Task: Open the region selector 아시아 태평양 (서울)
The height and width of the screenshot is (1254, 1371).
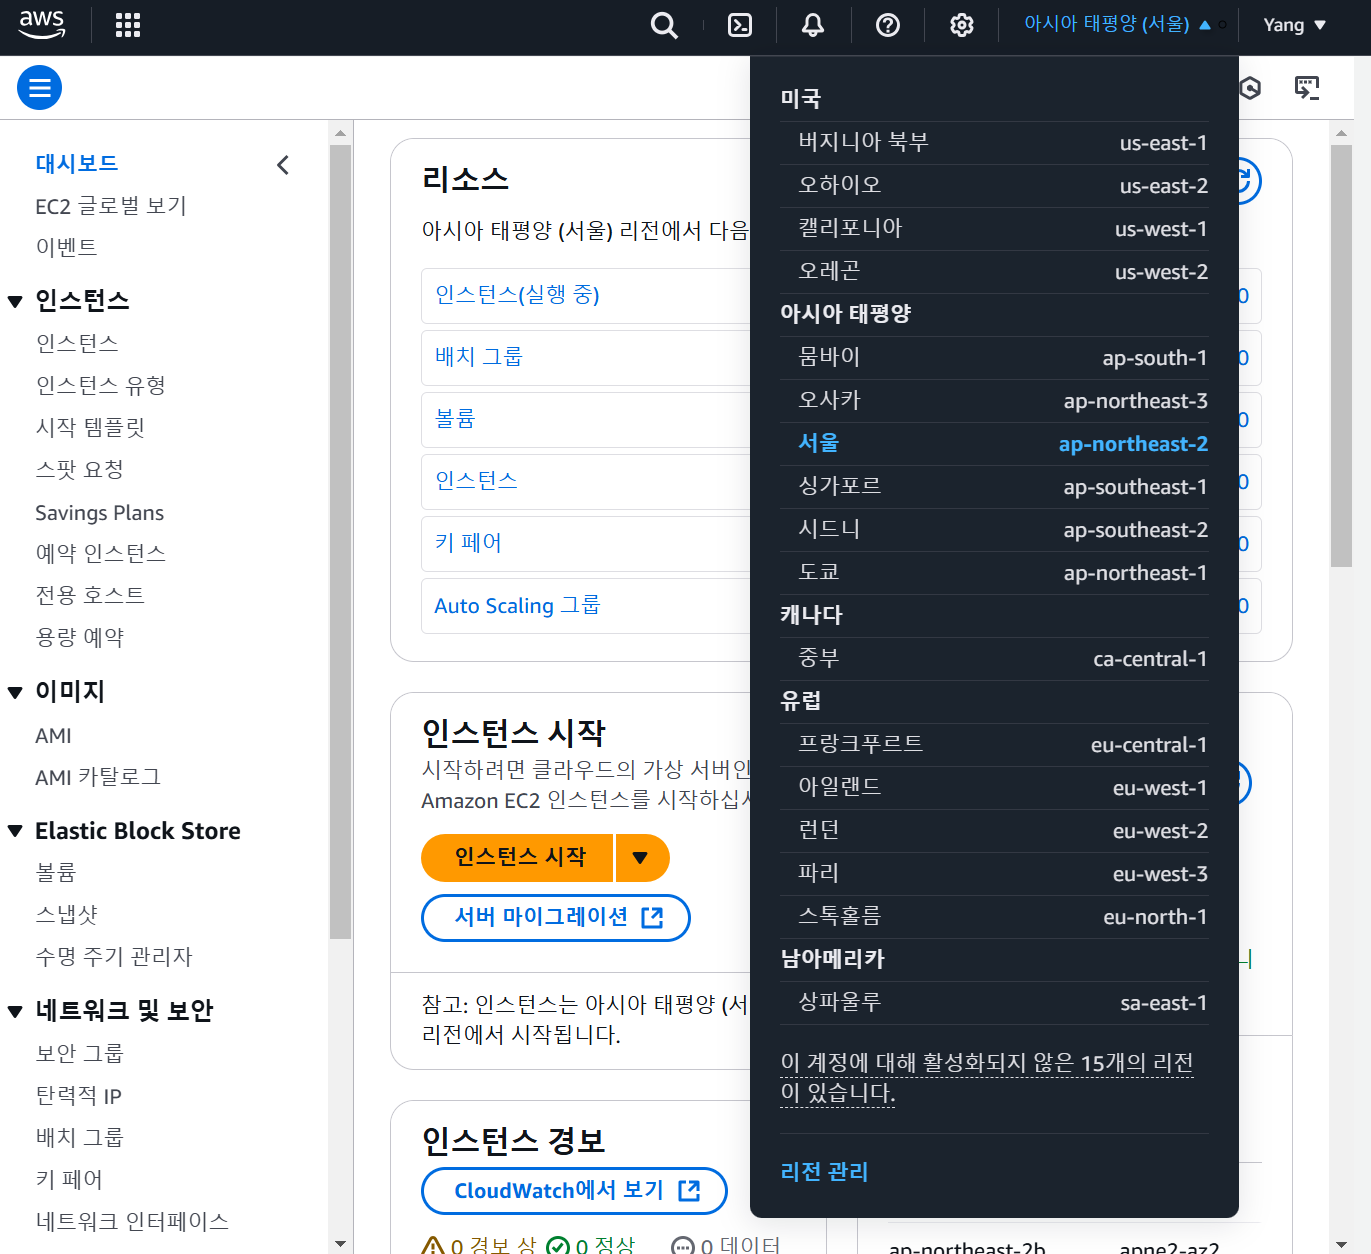Action: pyautogui.click(x=1117, y=24)
